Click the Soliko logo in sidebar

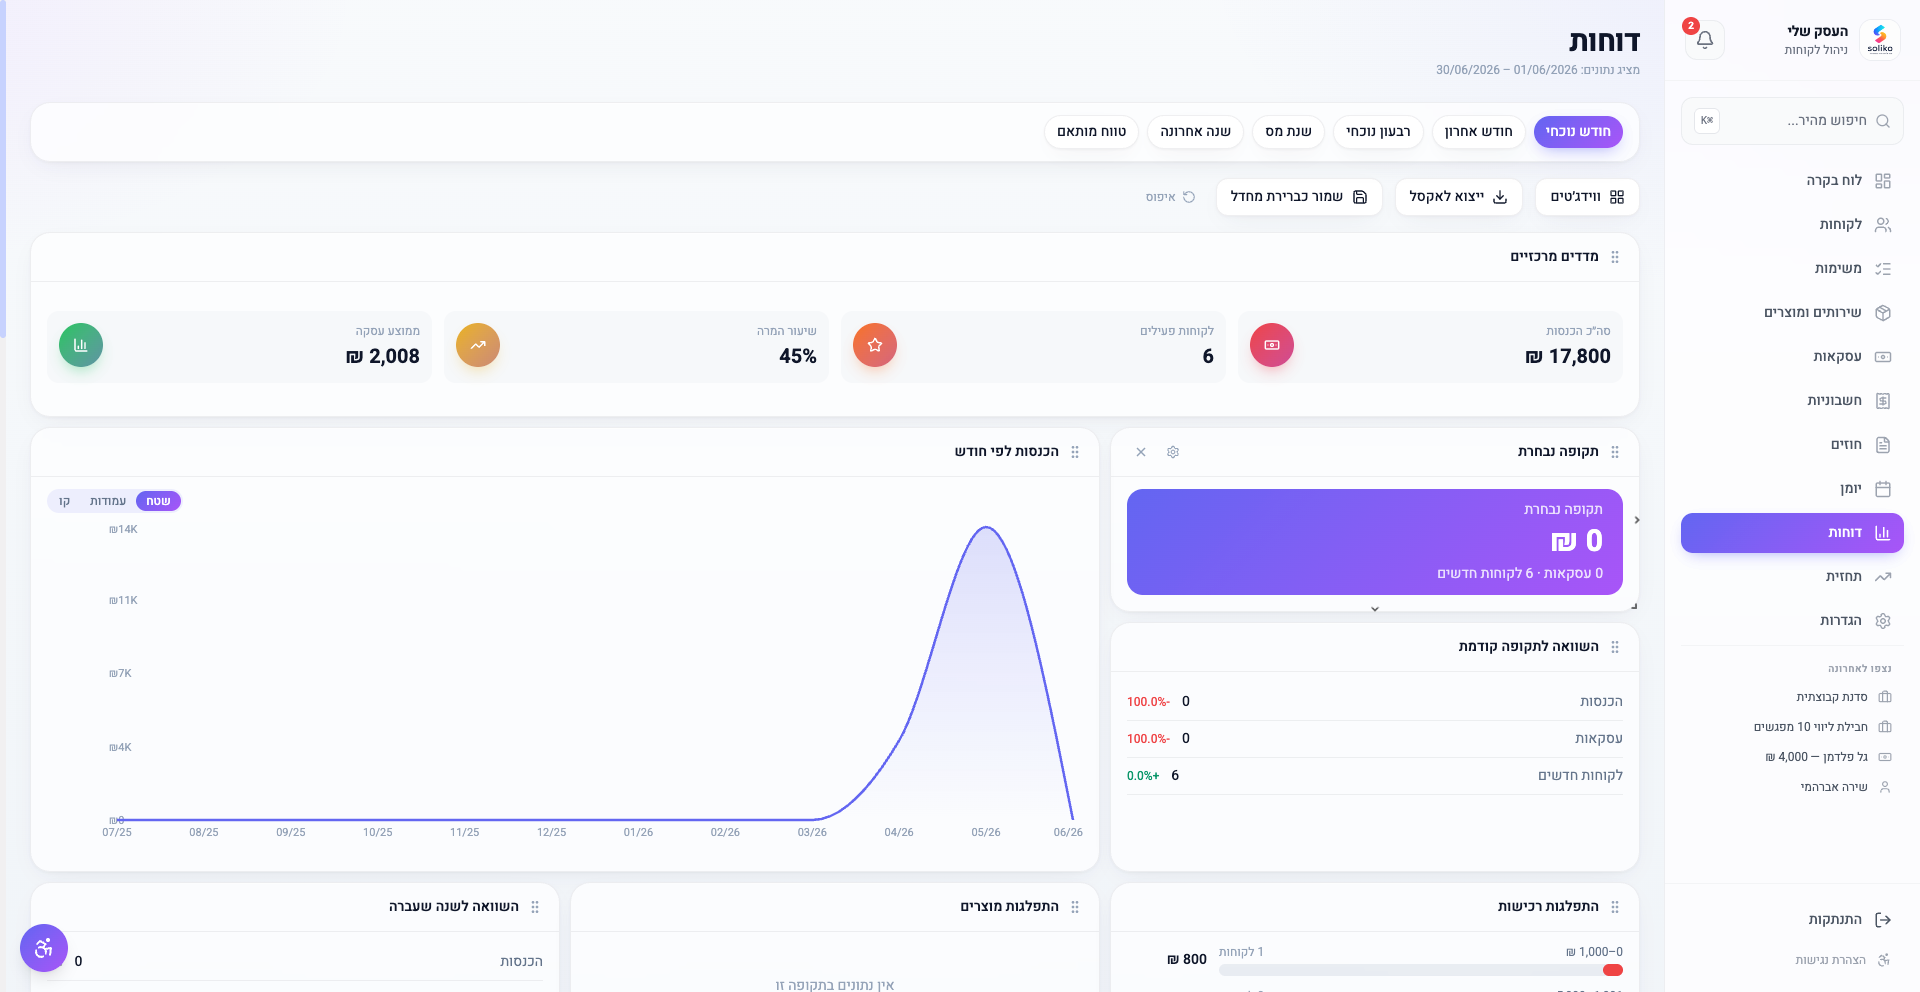(x=1880, y=40)
